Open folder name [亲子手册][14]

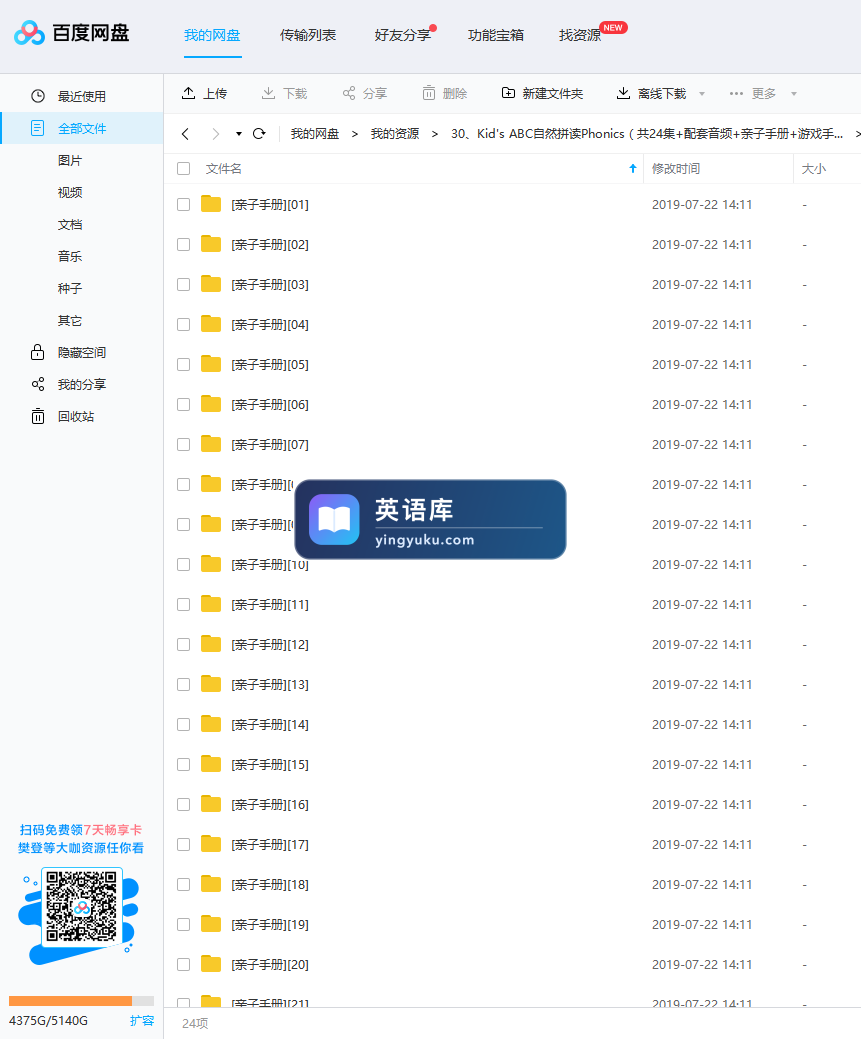[270, 725]
